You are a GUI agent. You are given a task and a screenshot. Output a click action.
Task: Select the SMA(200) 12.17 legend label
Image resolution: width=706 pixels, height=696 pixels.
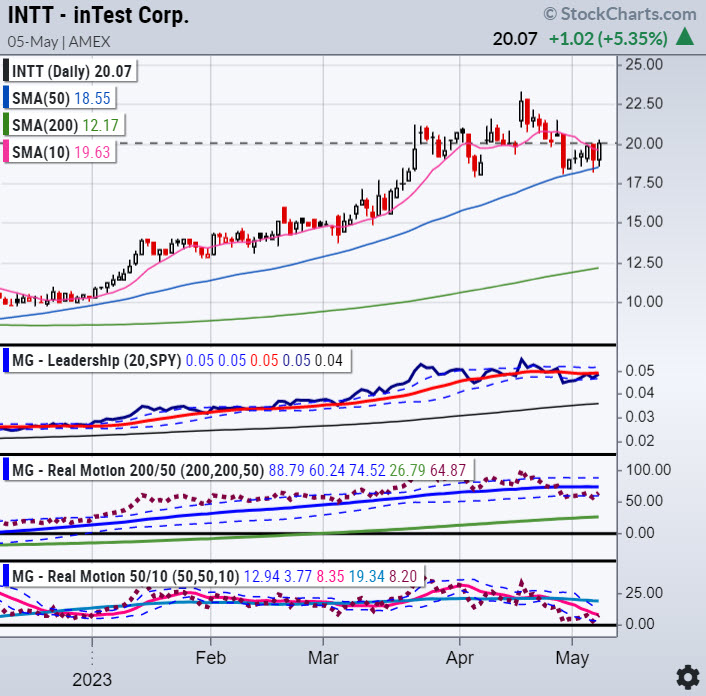pos(66,126)
